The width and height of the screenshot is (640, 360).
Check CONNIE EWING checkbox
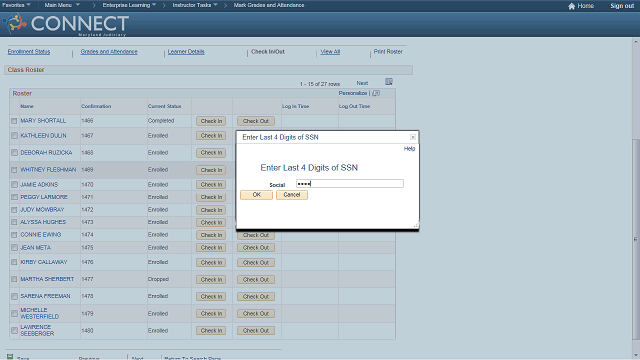(x=14, y=235)
